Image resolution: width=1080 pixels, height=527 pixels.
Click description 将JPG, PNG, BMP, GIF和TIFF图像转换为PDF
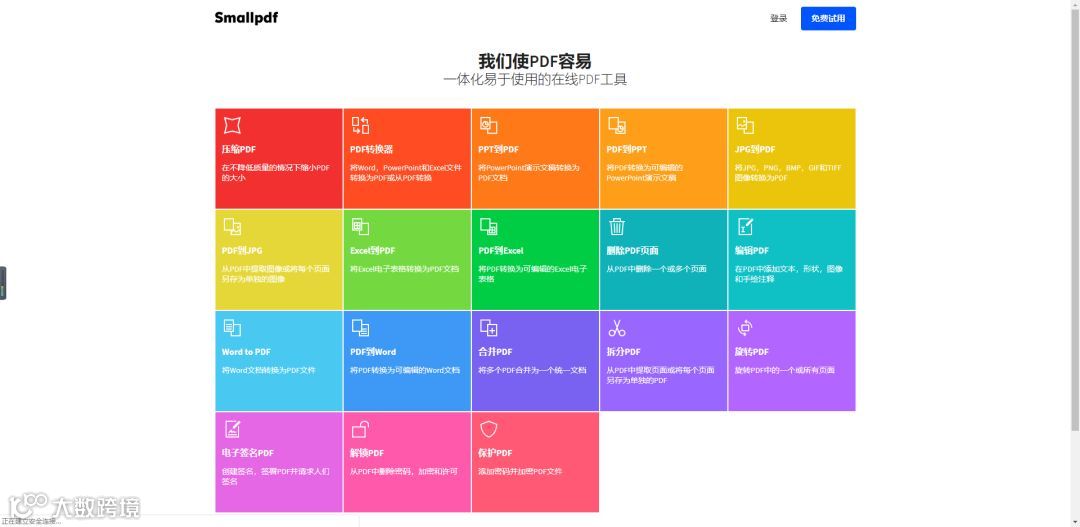tap(788, 173)
